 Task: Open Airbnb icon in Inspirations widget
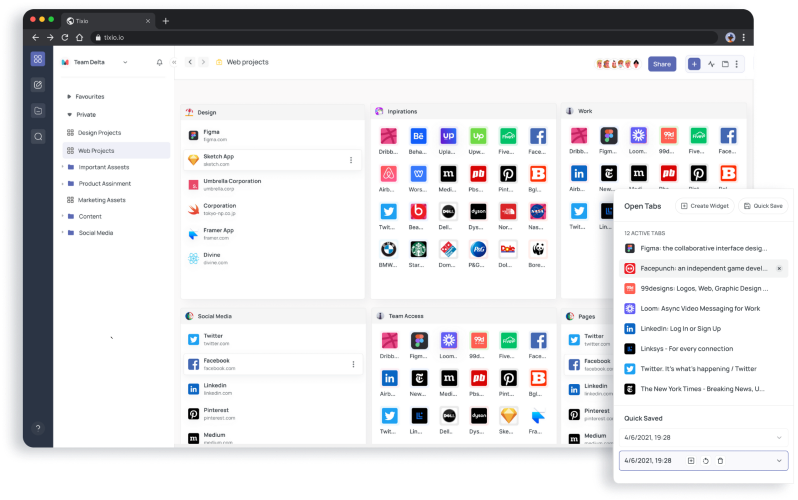388,174
